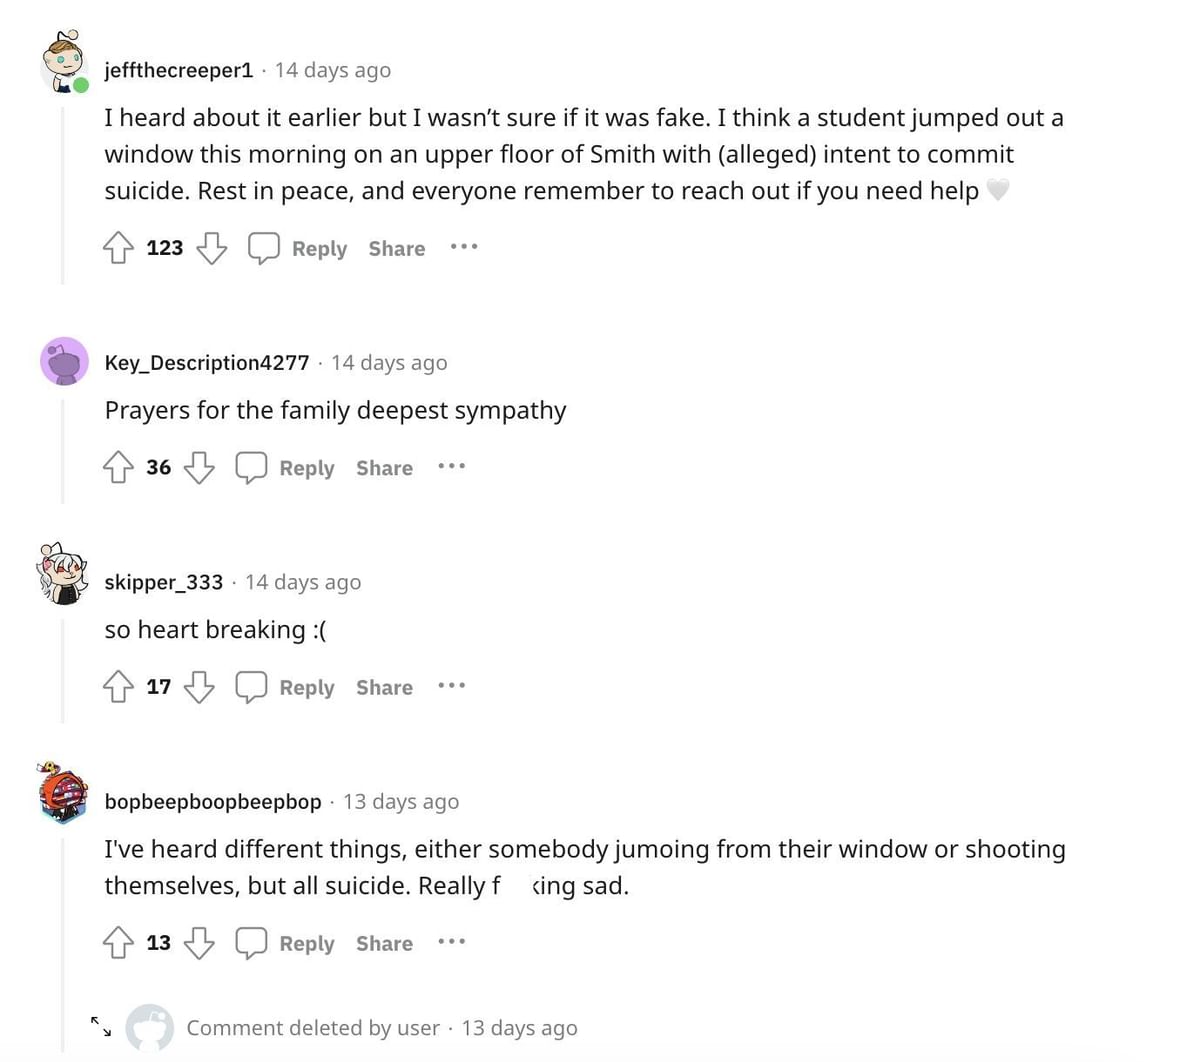
Task: Expand the deleted comment thread
Action: pos(101,1026)
